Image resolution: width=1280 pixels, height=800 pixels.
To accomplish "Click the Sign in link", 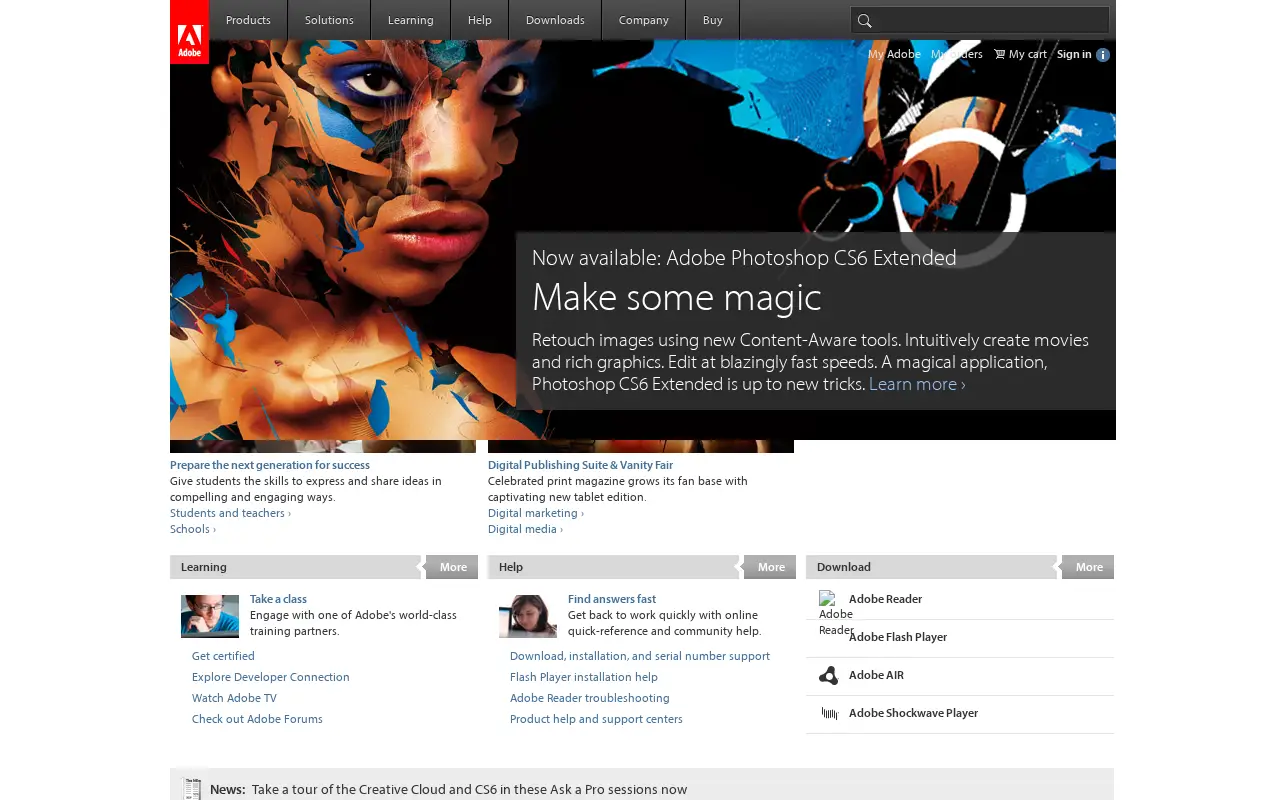I will click(1074, 54).
